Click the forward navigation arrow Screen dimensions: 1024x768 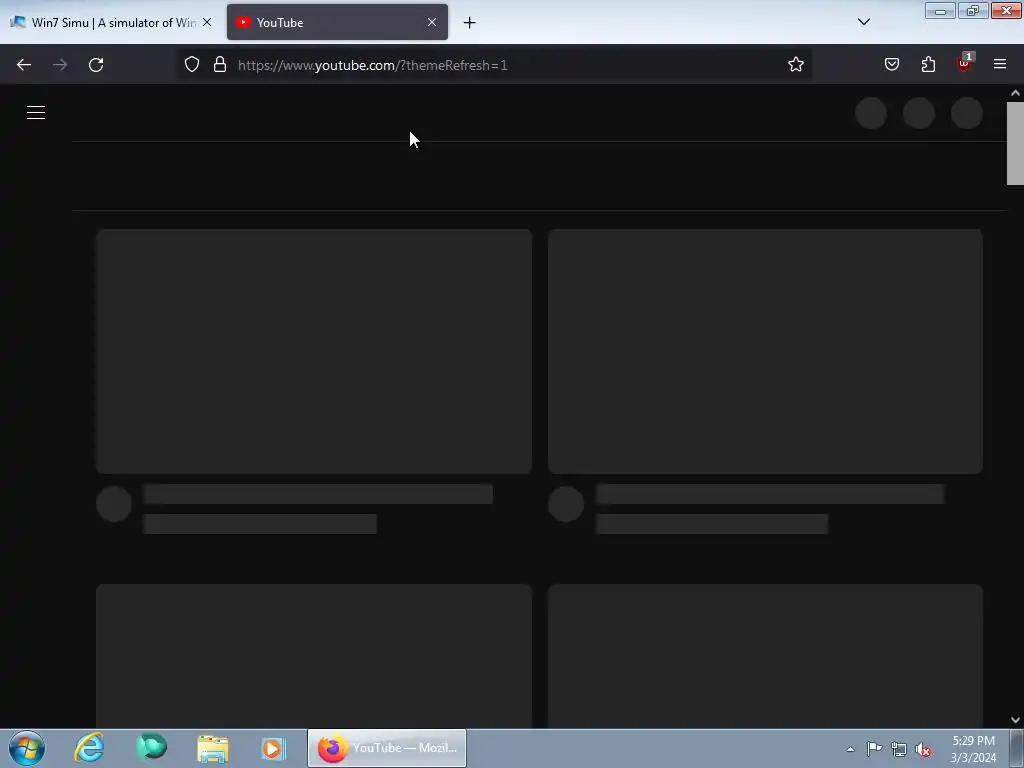point(60,65)
